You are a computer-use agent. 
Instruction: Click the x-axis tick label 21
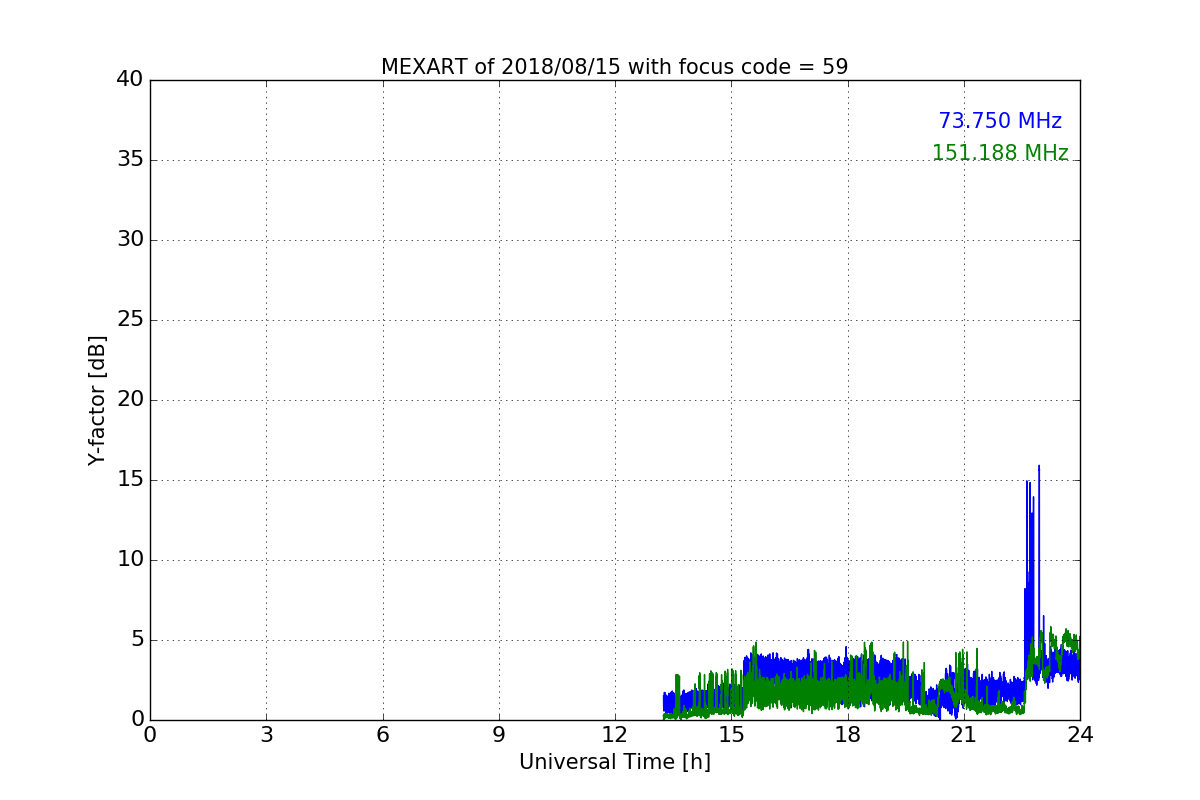pyautogui.click(x=964, y=735)
